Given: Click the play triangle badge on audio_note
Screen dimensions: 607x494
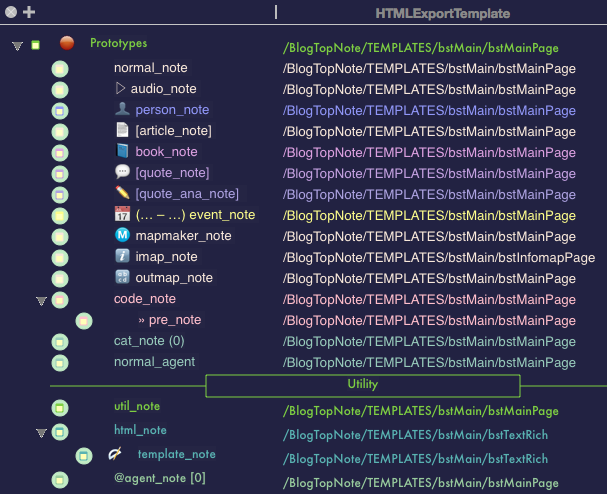Looking at the screenshot, I should point(120,88).
